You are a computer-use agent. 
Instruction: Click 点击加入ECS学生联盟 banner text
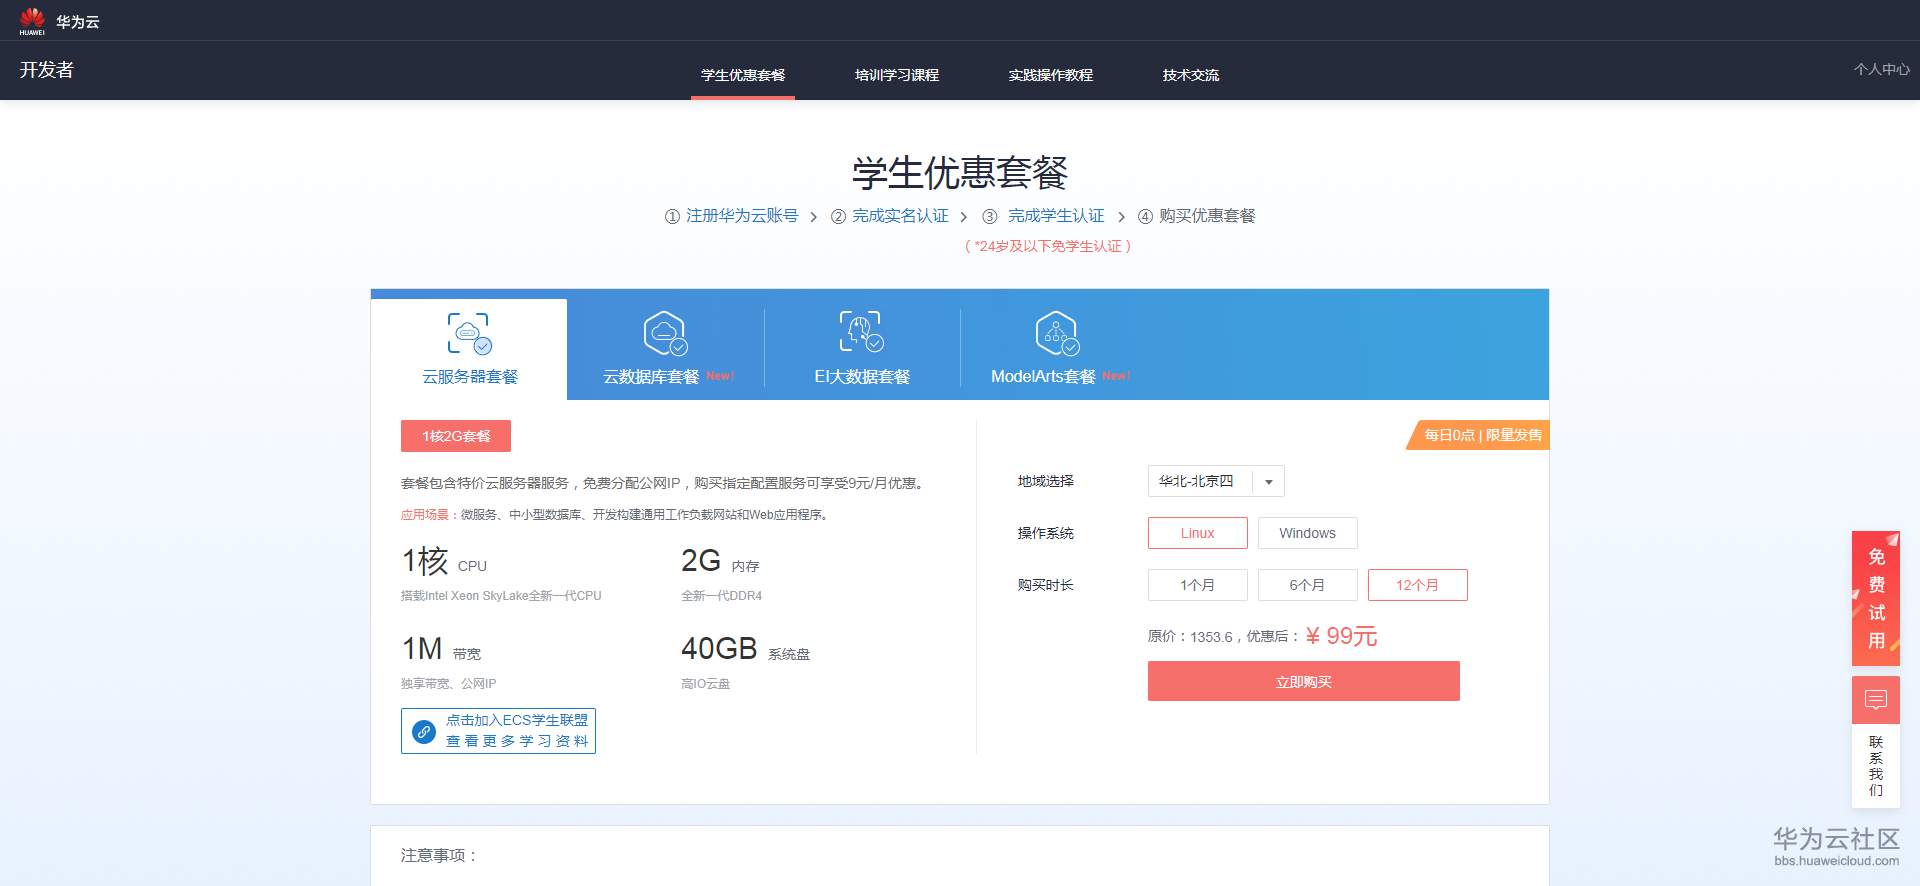517,720
